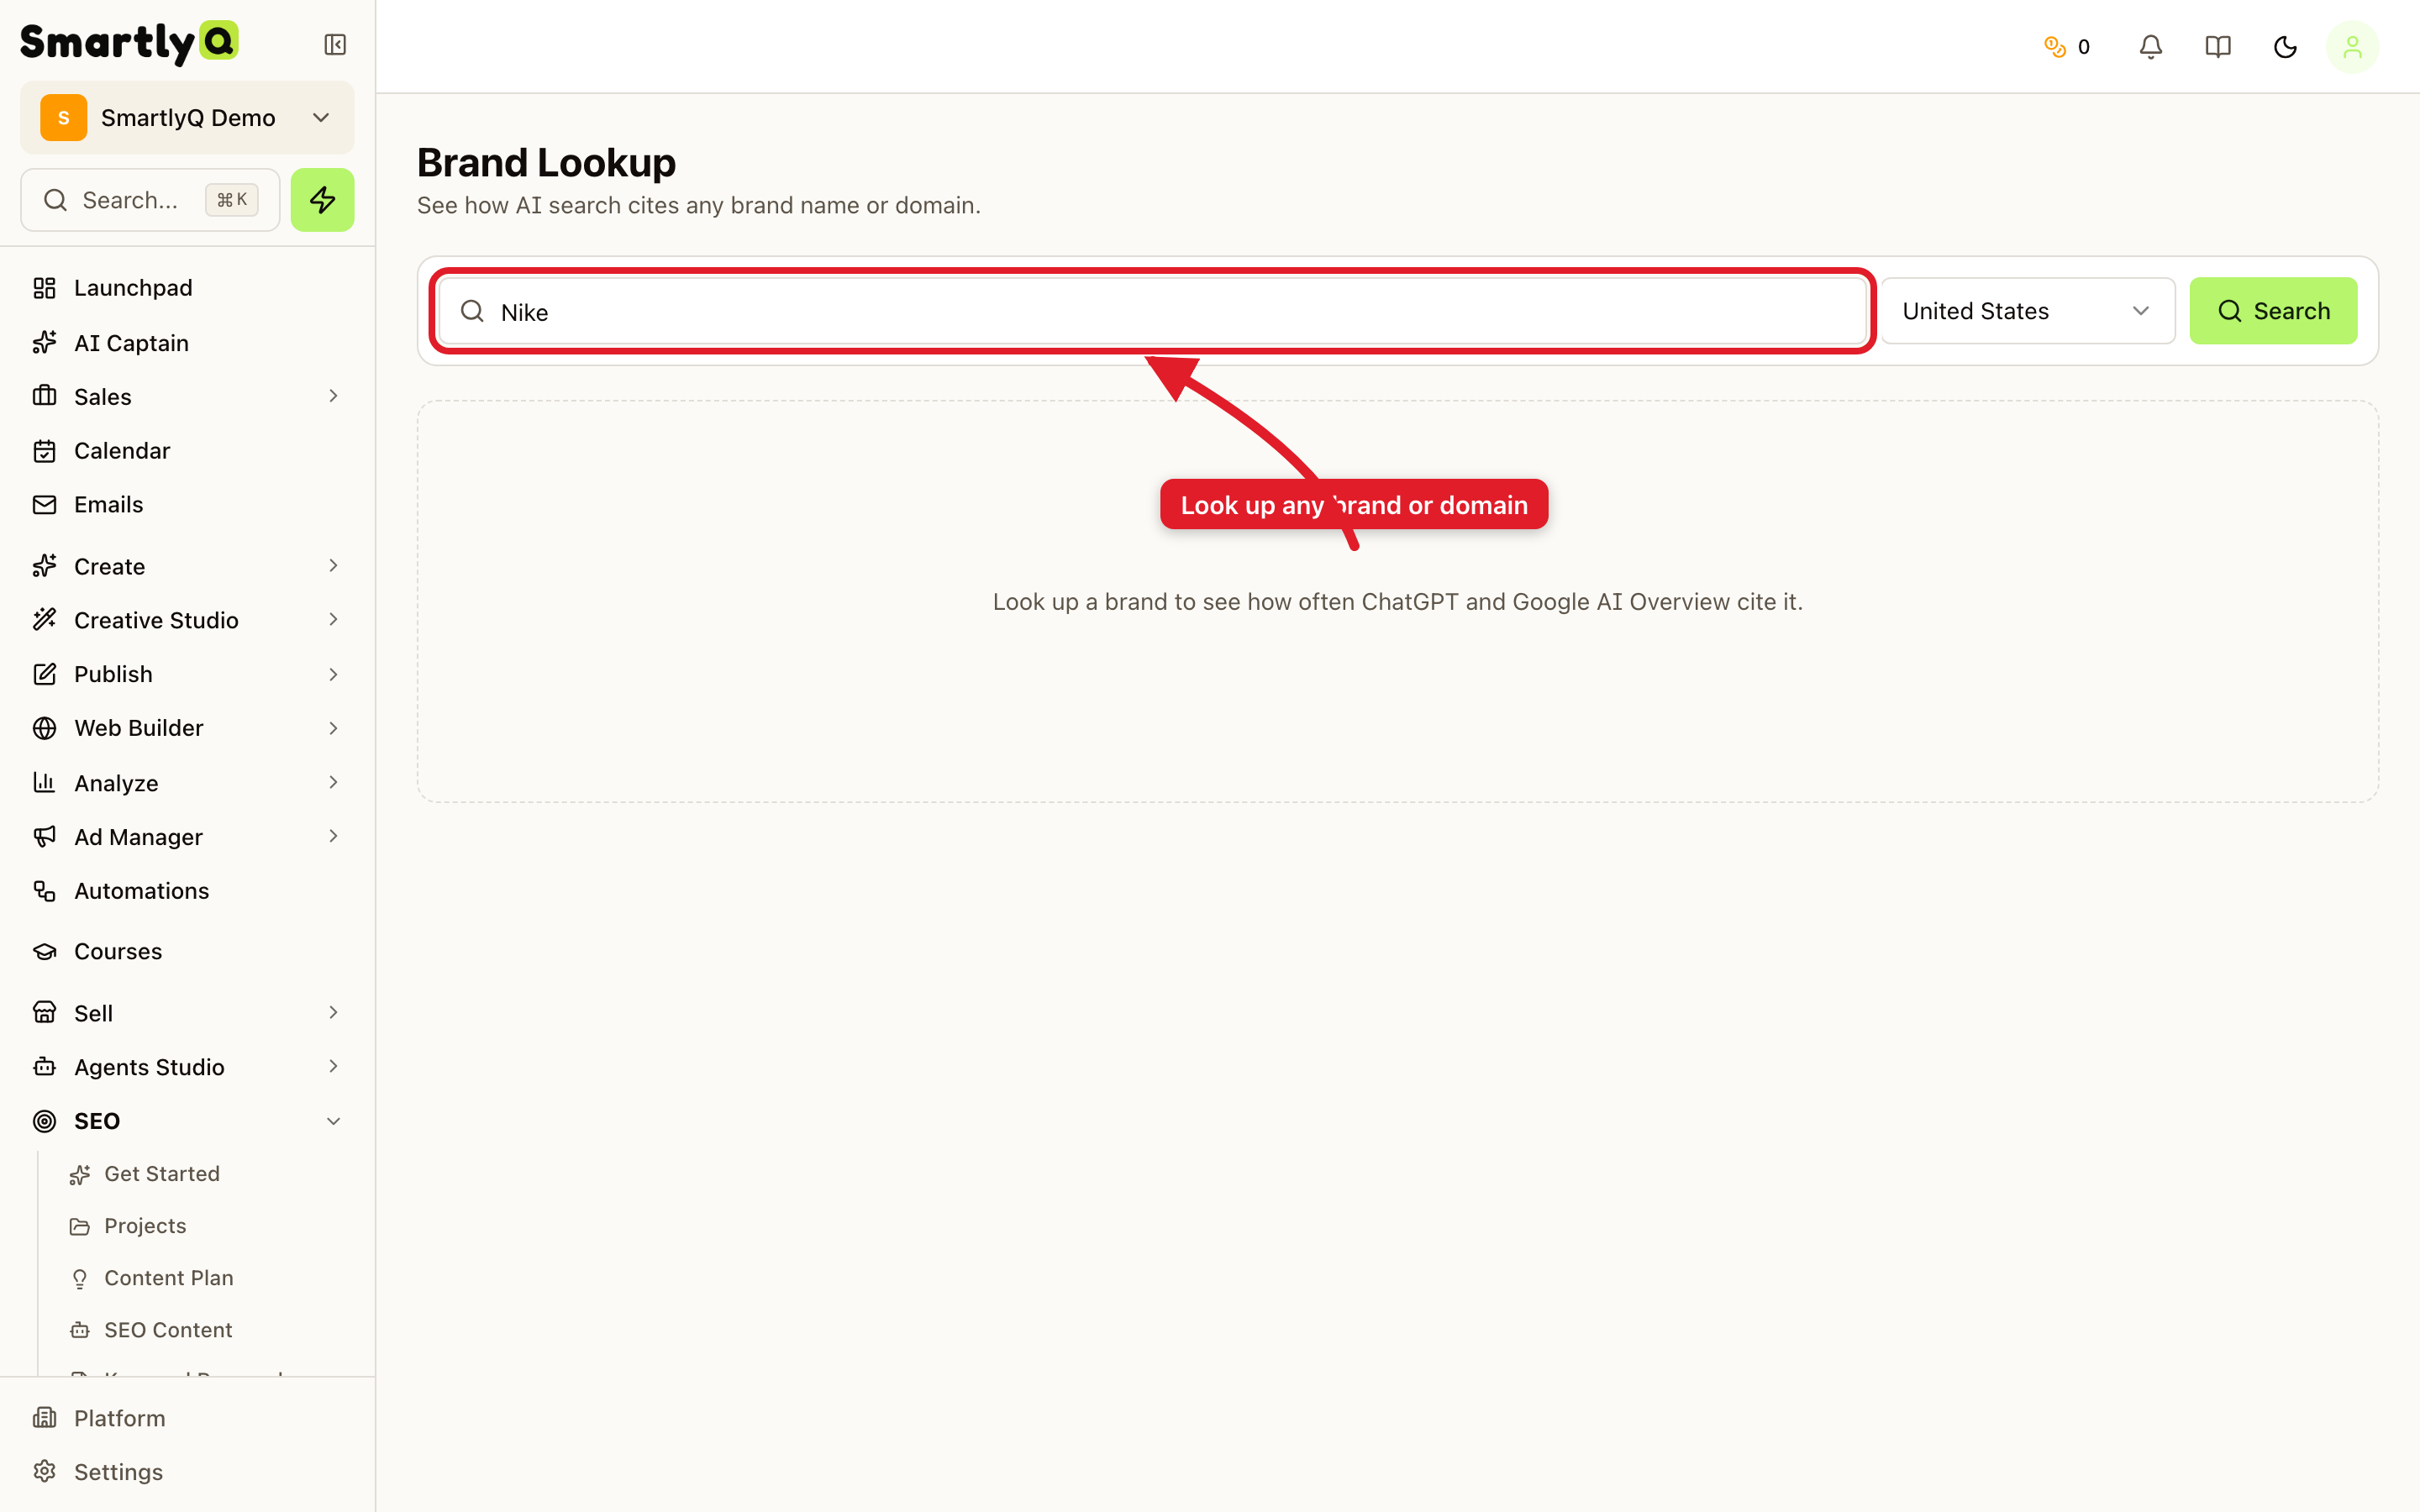Click the Platform building icon
This screenshot has height=1512, width=2420.
44,1418
